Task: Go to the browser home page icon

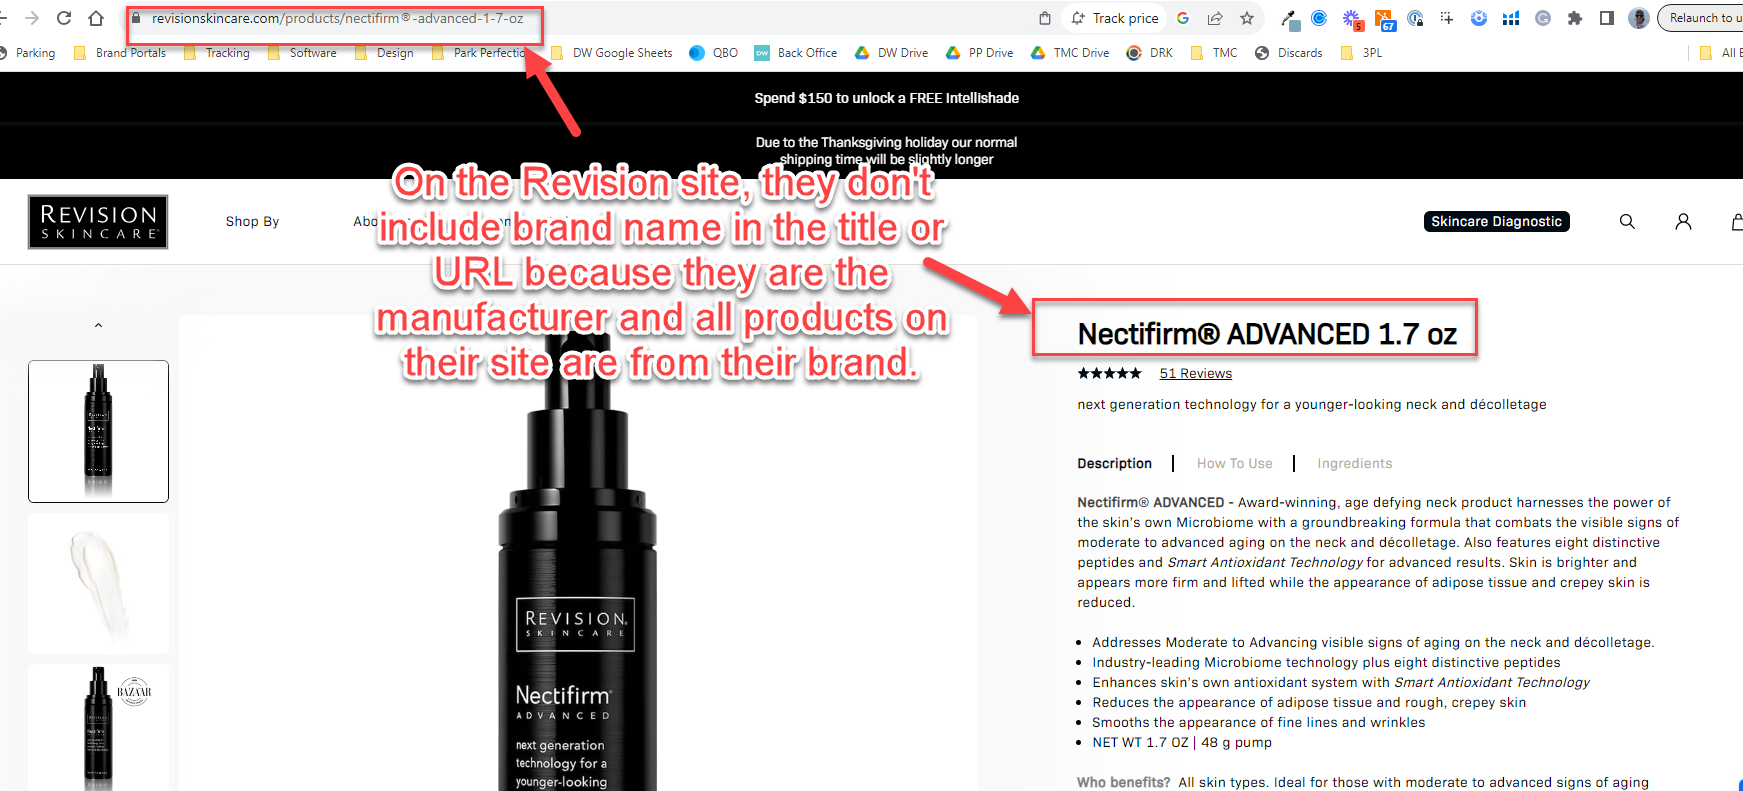Action: coord(96,18)
